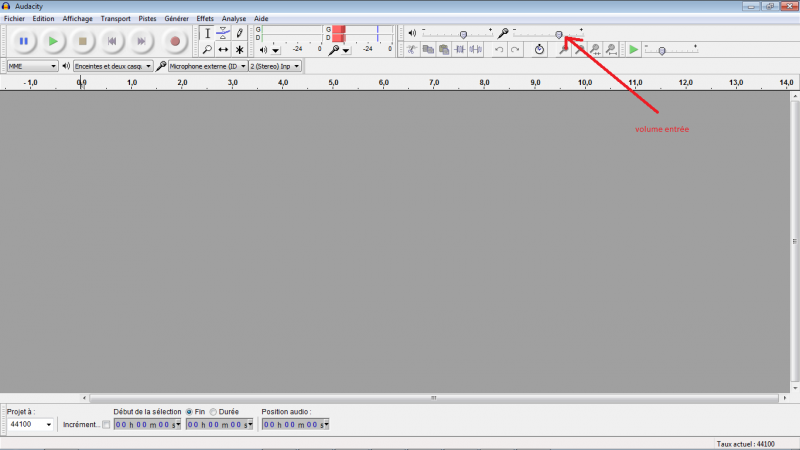Image resolution: width=800 pixels, height=450 pixels.
Task: Click the horizontal scrollbar thumb
Action: [434, 398]
